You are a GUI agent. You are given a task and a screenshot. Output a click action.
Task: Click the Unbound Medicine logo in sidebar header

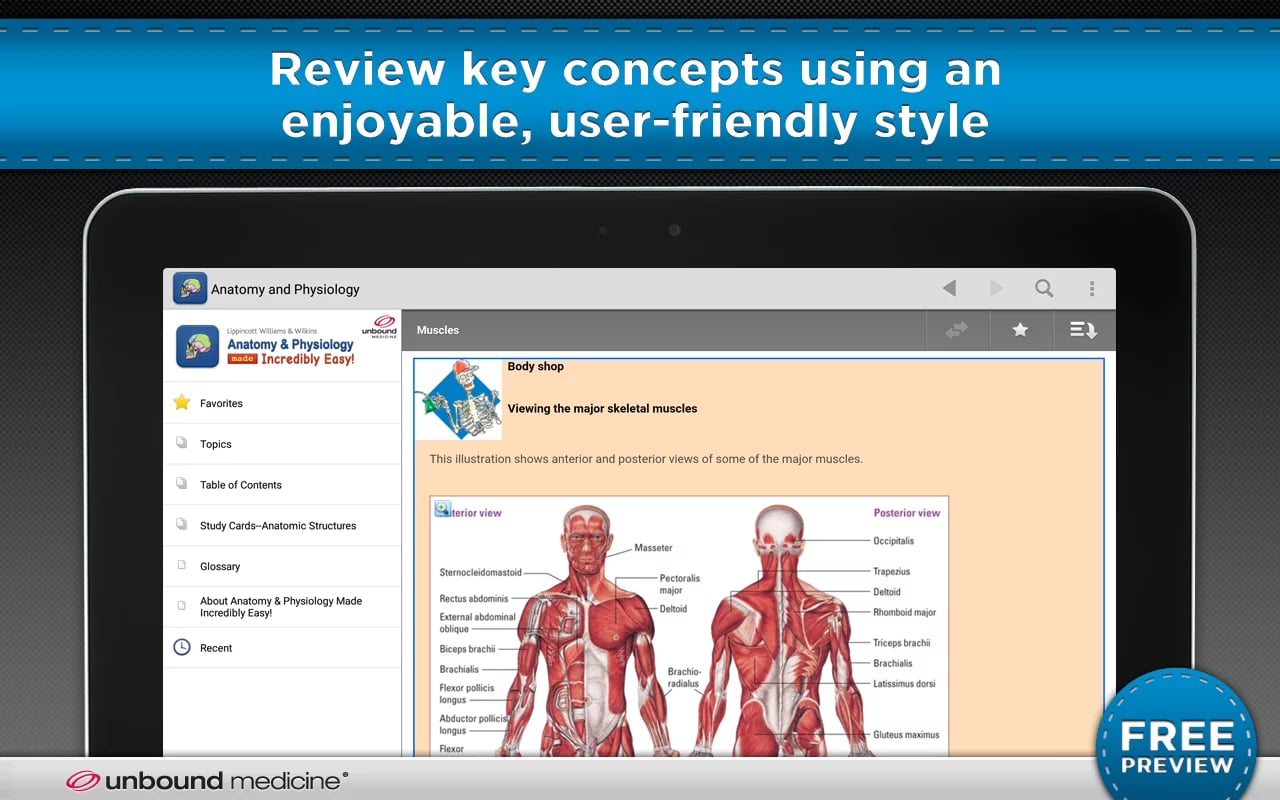tap(381, 327)
